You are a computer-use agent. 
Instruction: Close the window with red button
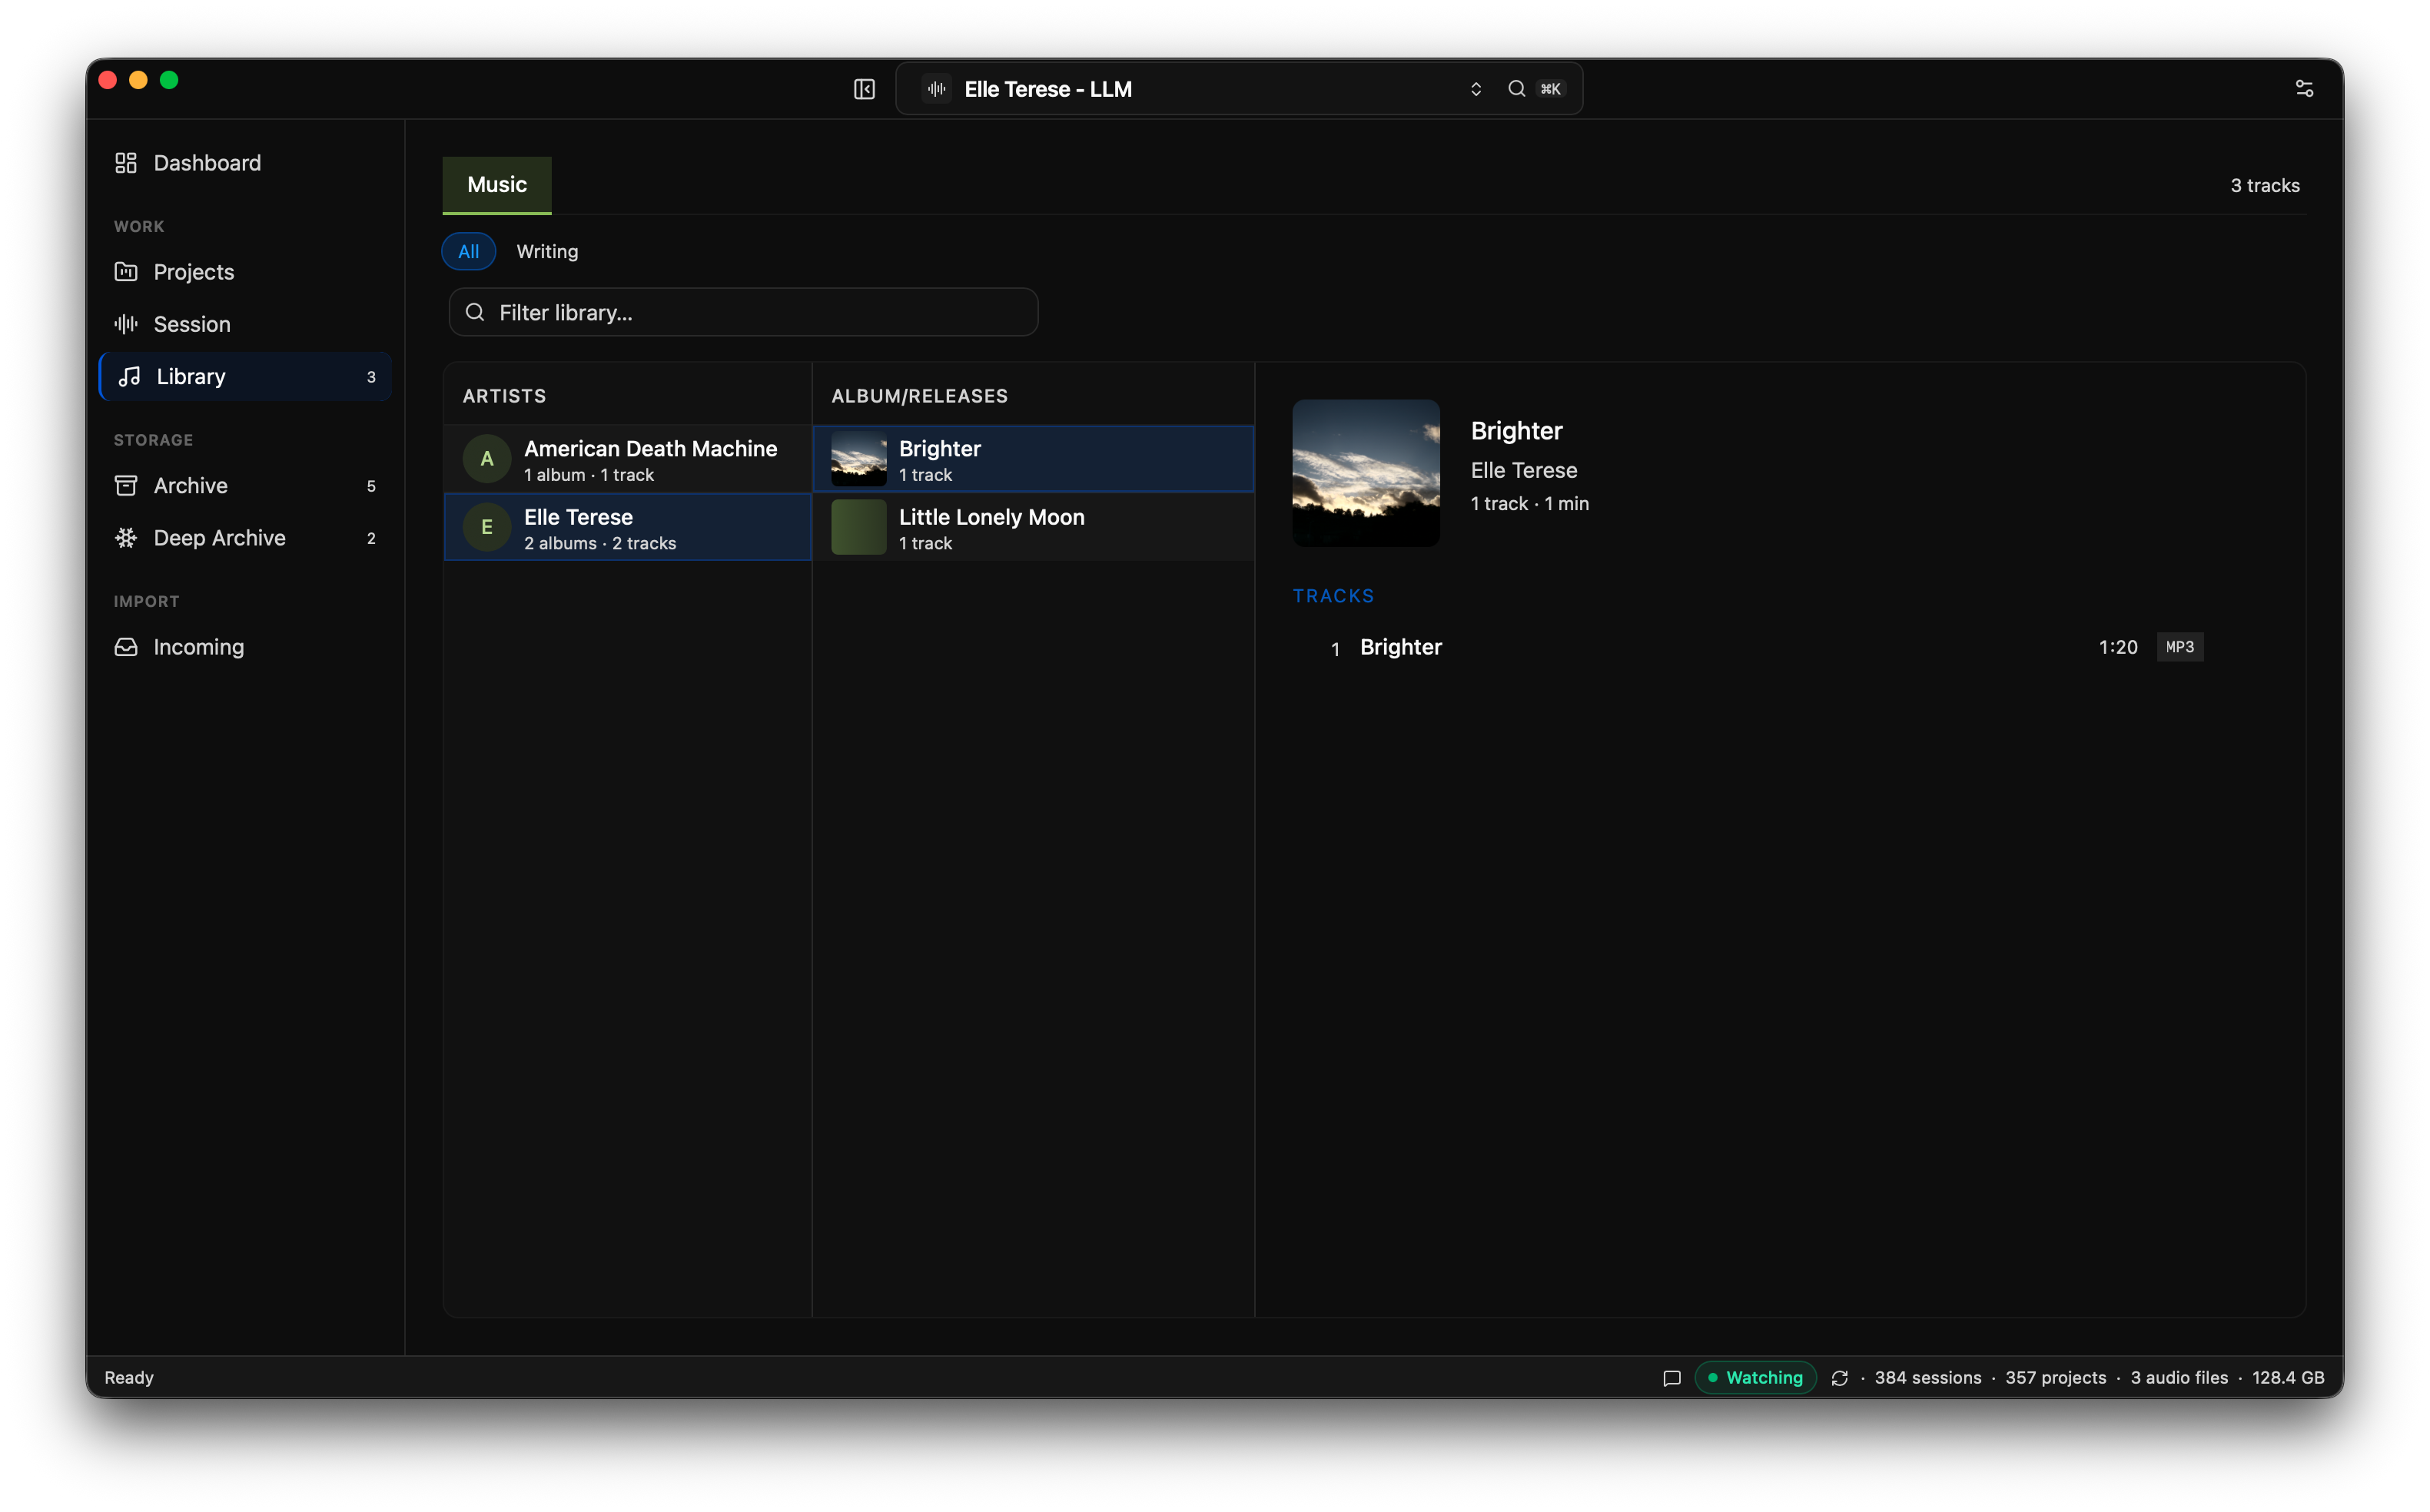[108, 80]
